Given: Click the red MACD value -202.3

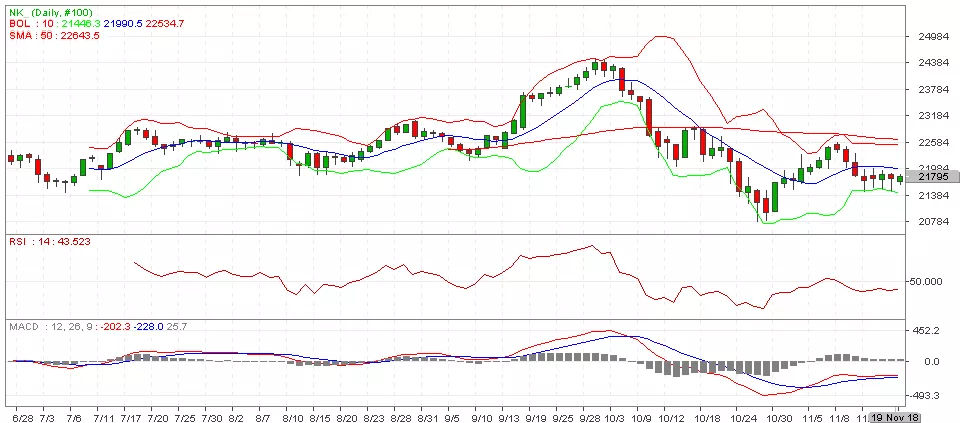Looking at the screenshot, I should (x=118, y=327).
